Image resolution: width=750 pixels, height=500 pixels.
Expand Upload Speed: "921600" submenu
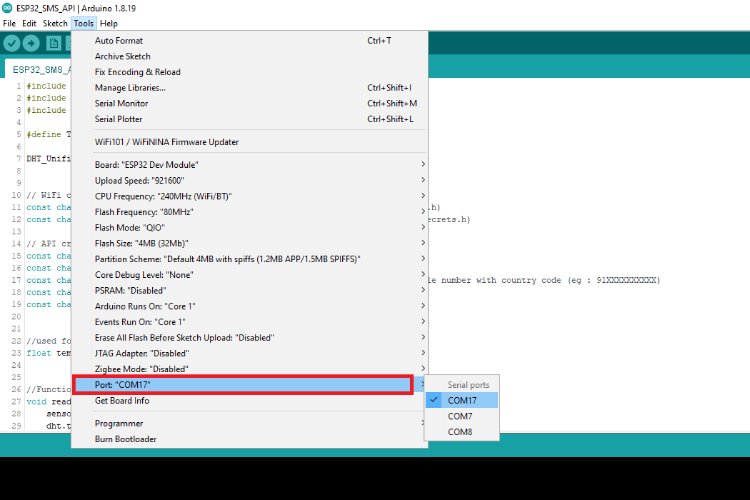250,180
